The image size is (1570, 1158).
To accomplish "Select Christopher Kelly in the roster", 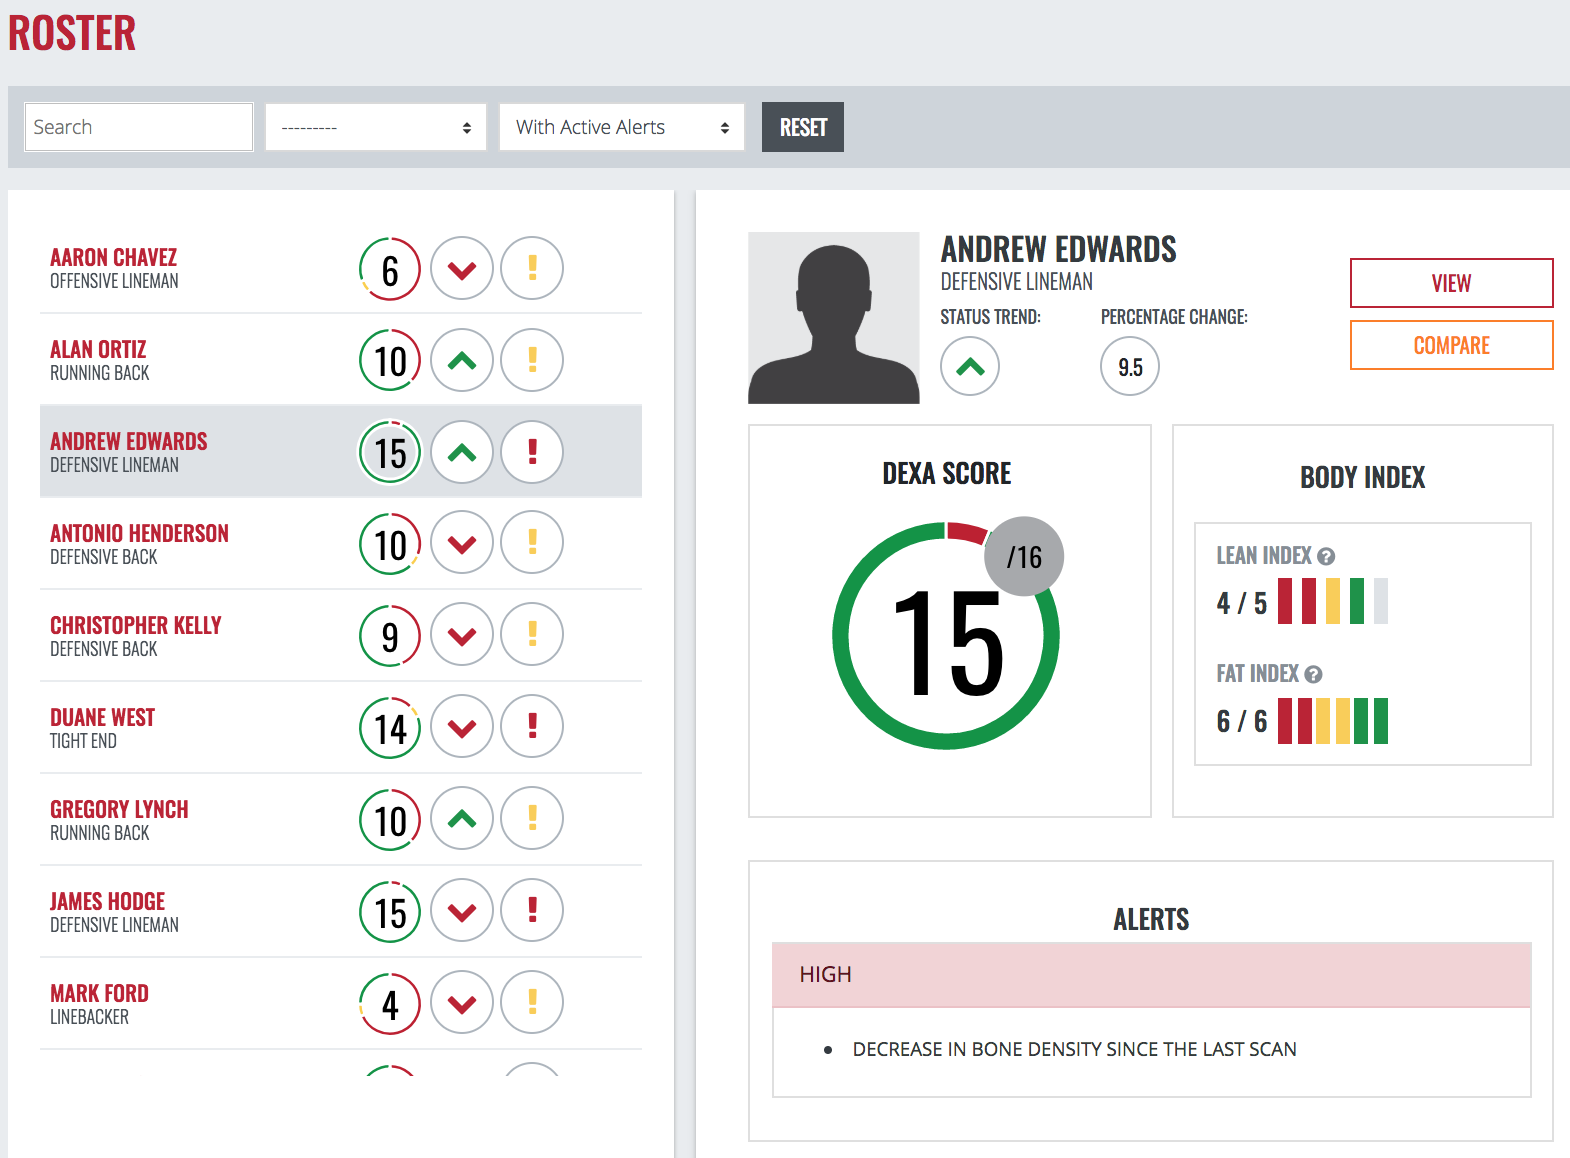I will click(x=136, y=635).
